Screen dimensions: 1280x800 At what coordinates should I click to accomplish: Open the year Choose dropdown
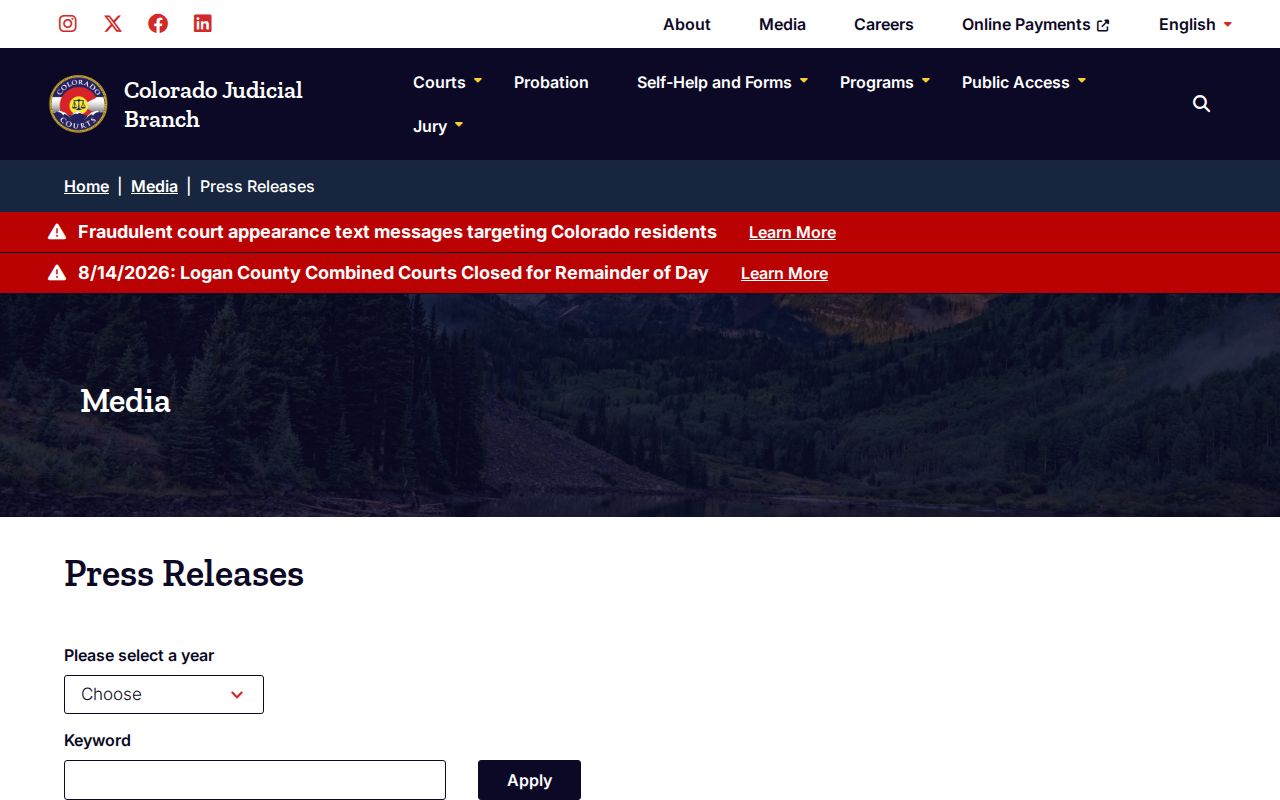click(164, 694)
